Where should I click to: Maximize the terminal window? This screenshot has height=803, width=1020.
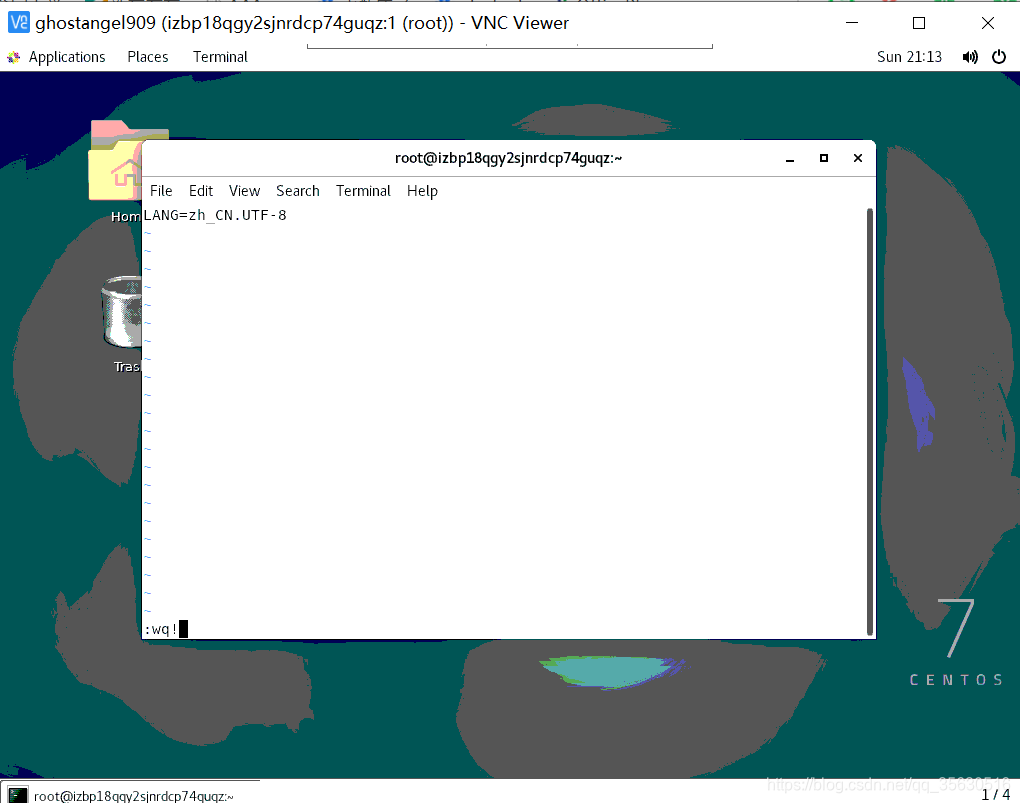[824, 158]
